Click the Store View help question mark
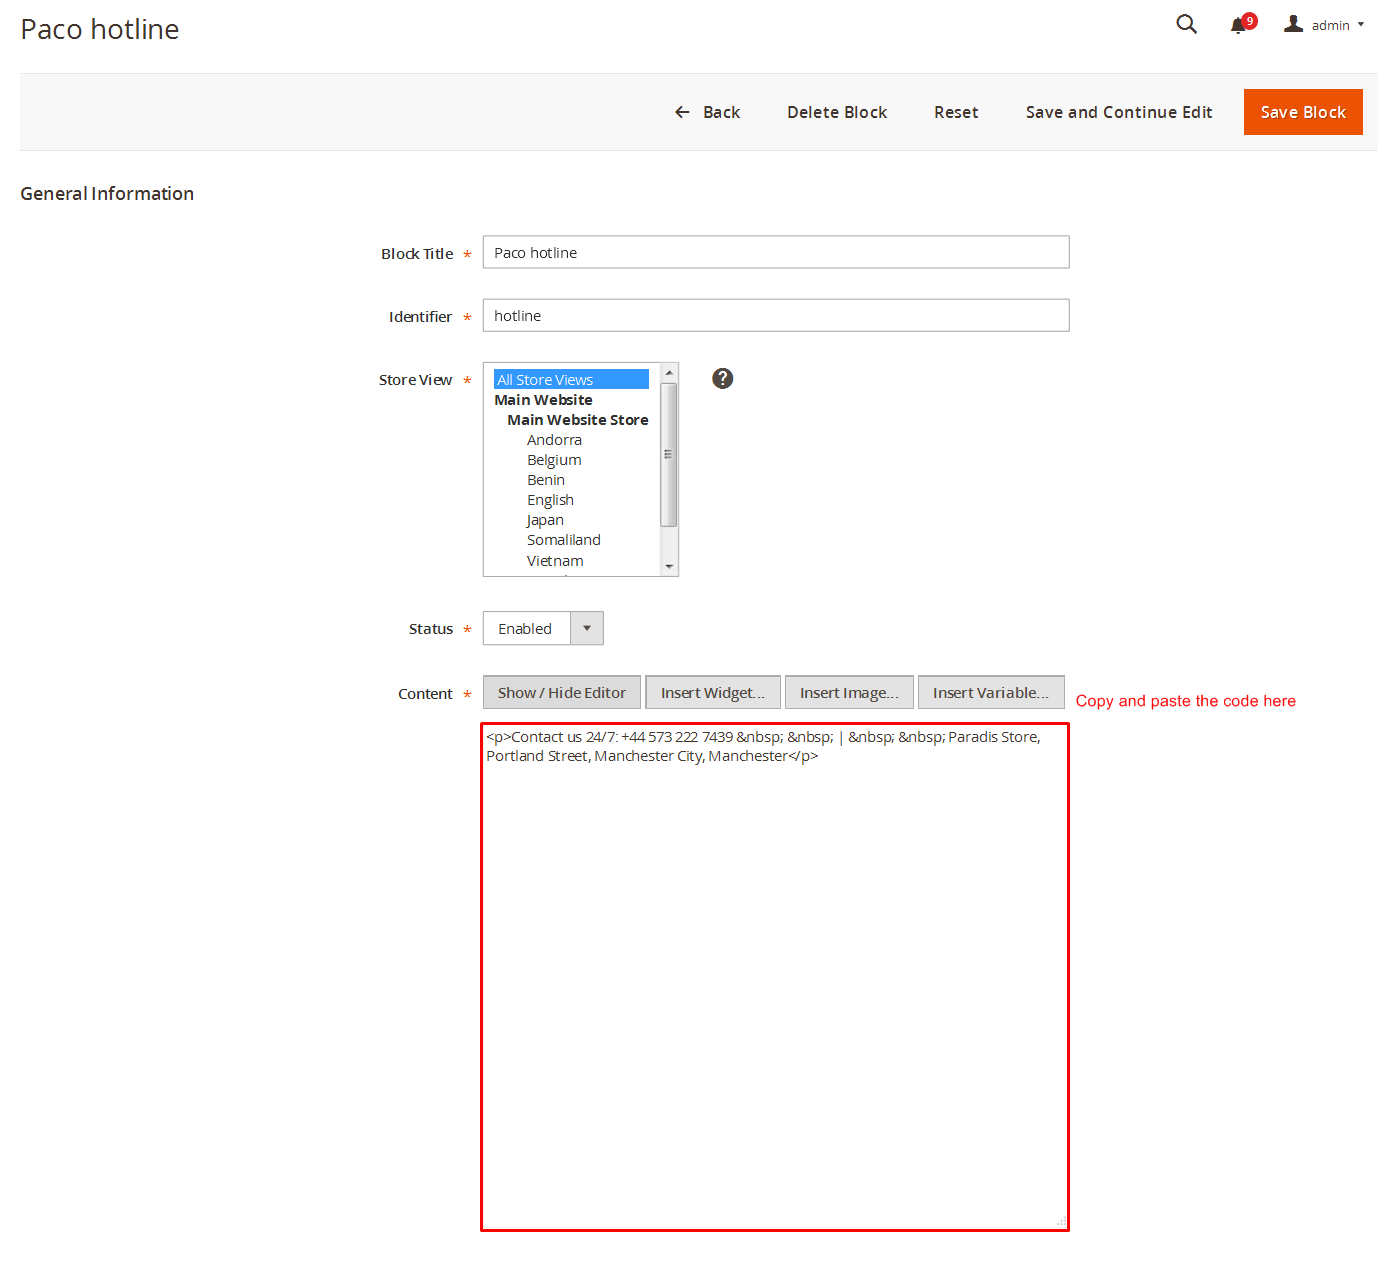 click(722, 378)
